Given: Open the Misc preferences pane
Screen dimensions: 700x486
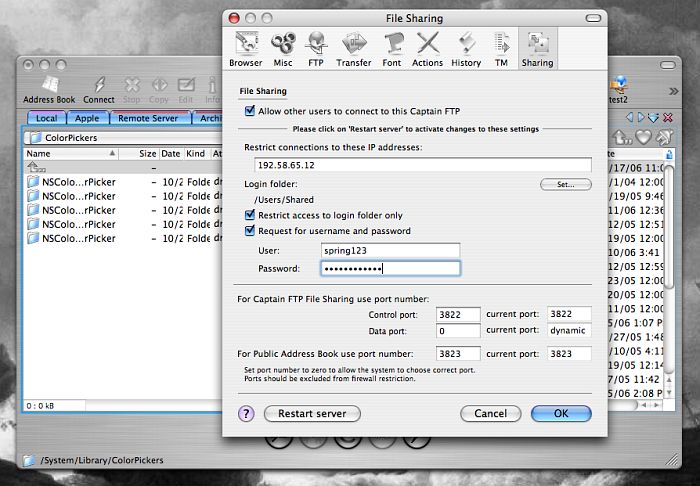Looking at the screenshot, I should coord(283,49).
